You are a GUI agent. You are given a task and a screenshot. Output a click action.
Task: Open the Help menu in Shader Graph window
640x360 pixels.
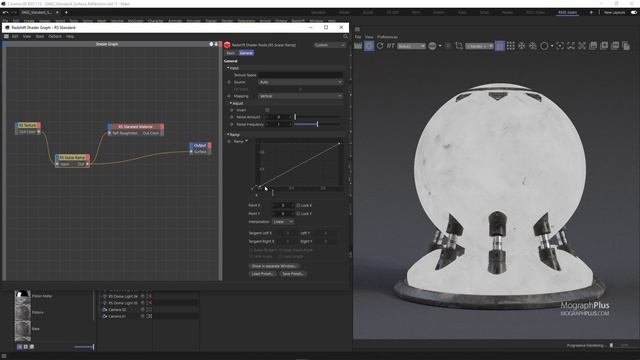70,36
